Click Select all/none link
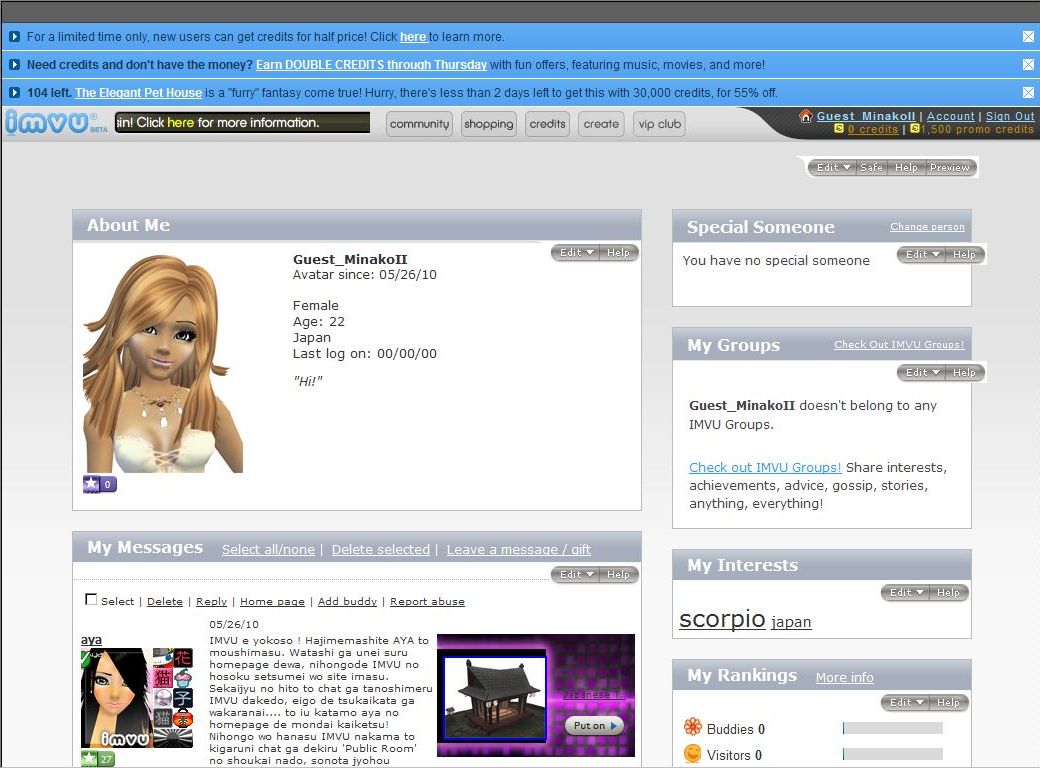 coord(268,549)
